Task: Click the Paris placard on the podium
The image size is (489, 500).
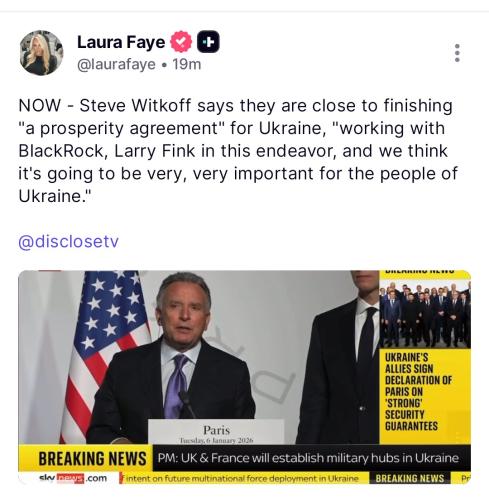Action: point(216,432)
